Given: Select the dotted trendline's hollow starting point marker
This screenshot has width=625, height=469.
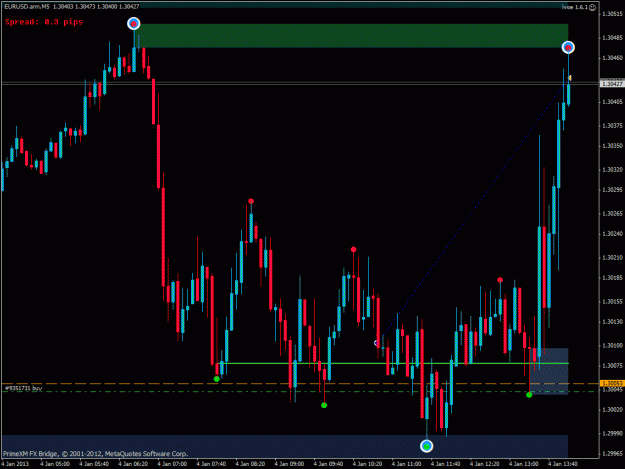Looking at the screenshot, I should (376, 343).
